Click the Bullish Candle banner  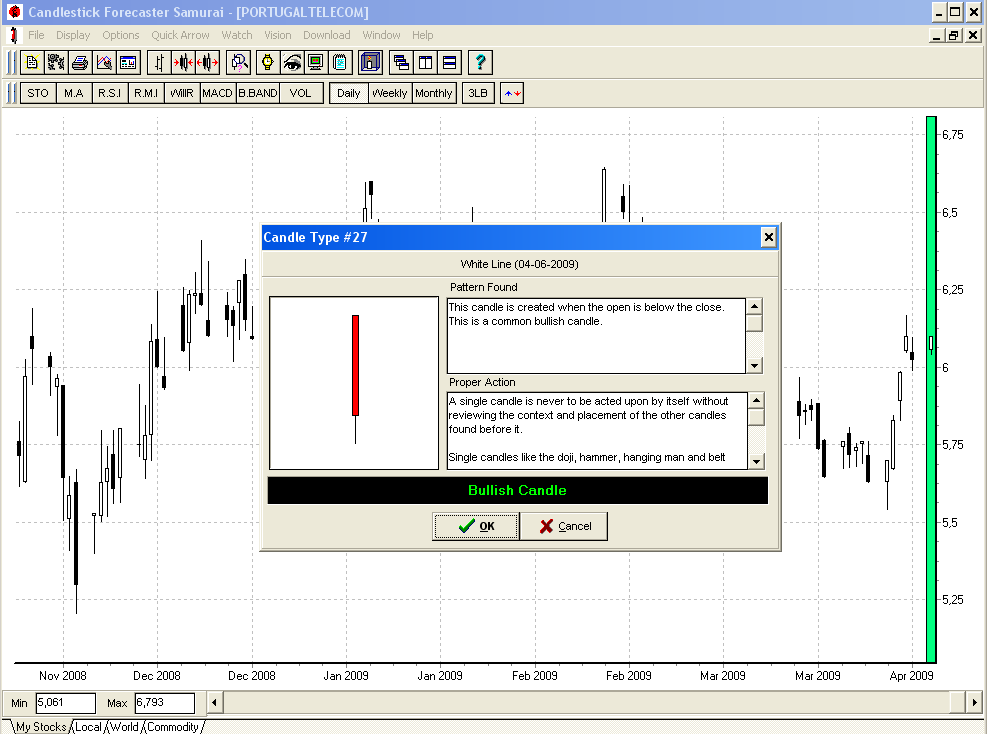[x=517, y=490]
